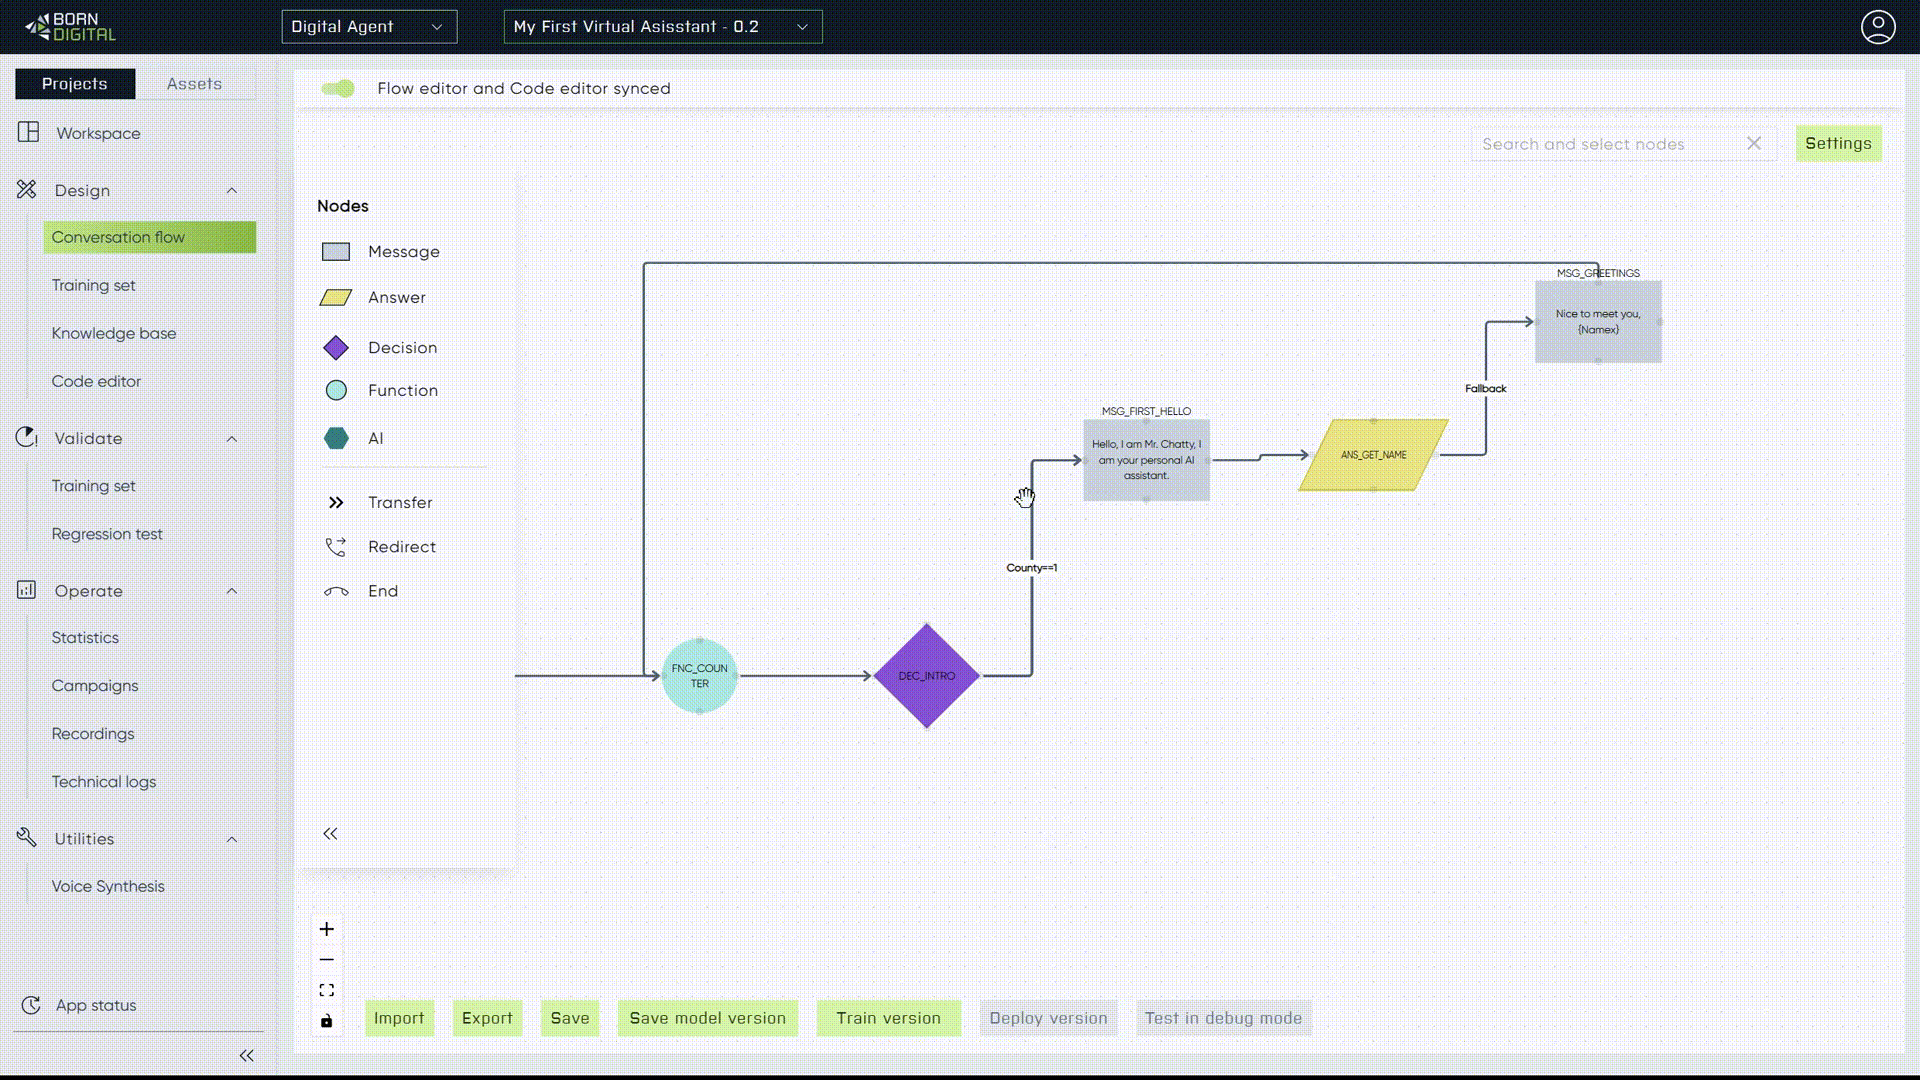Select the End call node icon
The image size is (1920, 1080).
pos(336,592)
